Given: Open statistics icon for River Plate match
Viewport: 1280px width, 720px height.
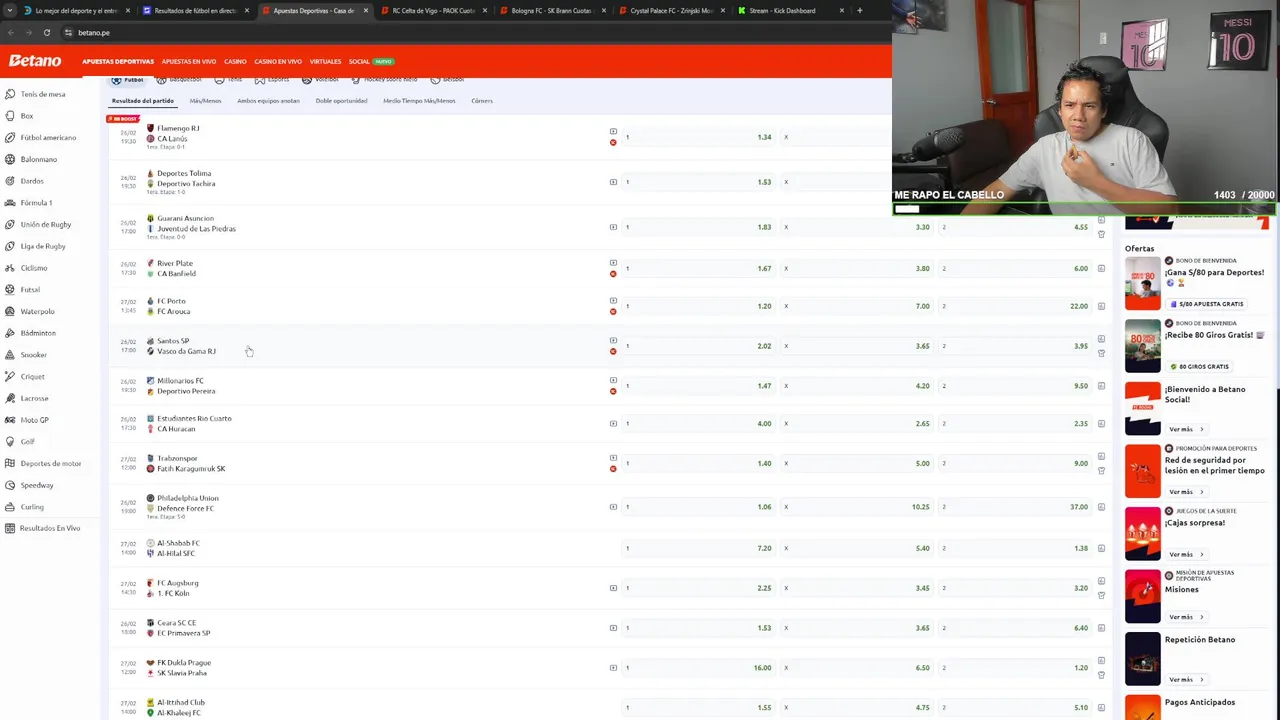Looking at the screenshot, I should click(1101, 268).
